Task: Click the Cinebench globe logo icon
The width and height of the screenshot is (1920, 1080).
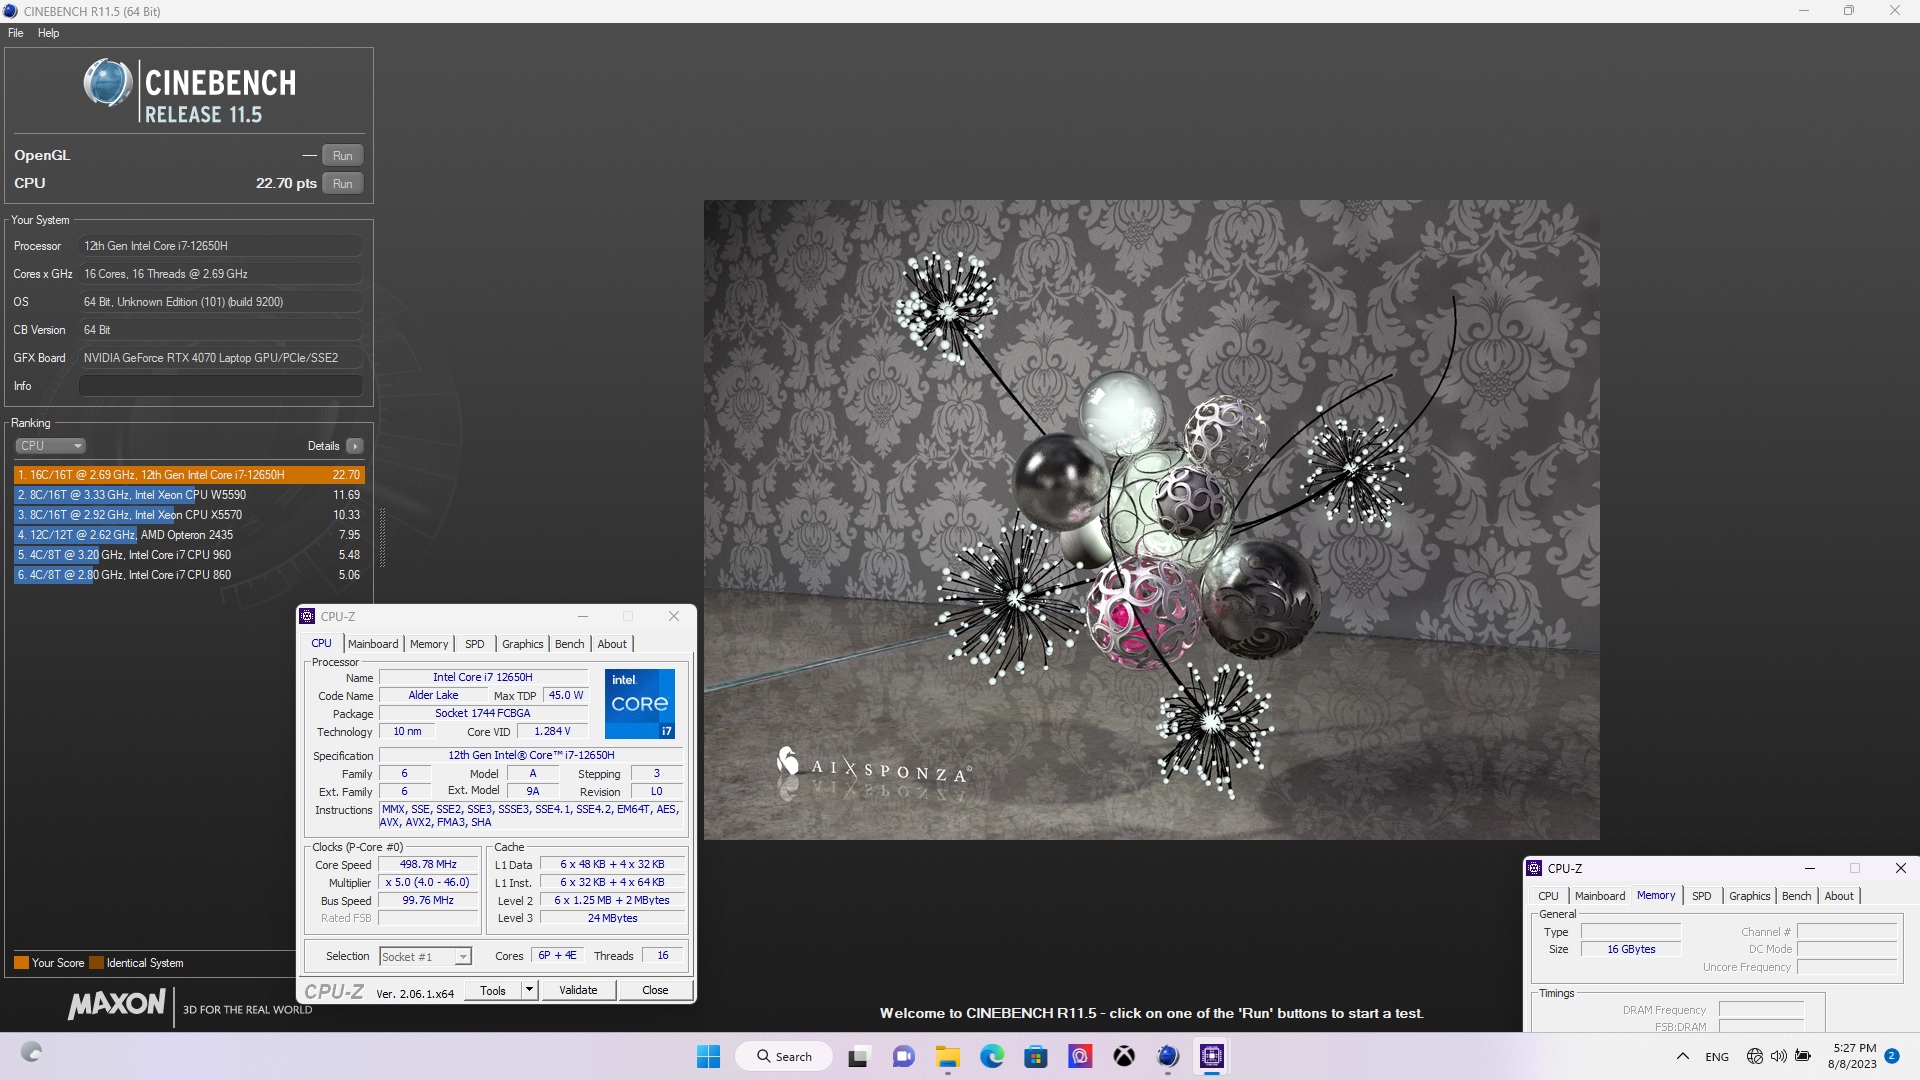Action: tap(107, 83)
